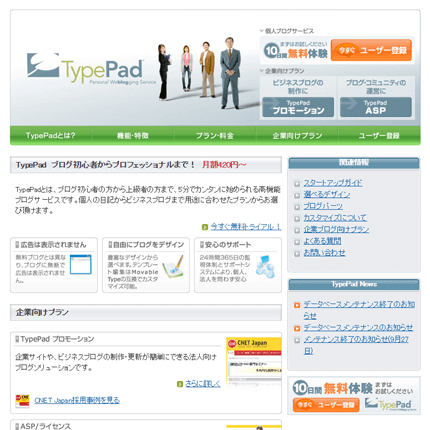Click the blue support network icon
Viewport: 430px width, 430px height.
[x=265, y=267]
